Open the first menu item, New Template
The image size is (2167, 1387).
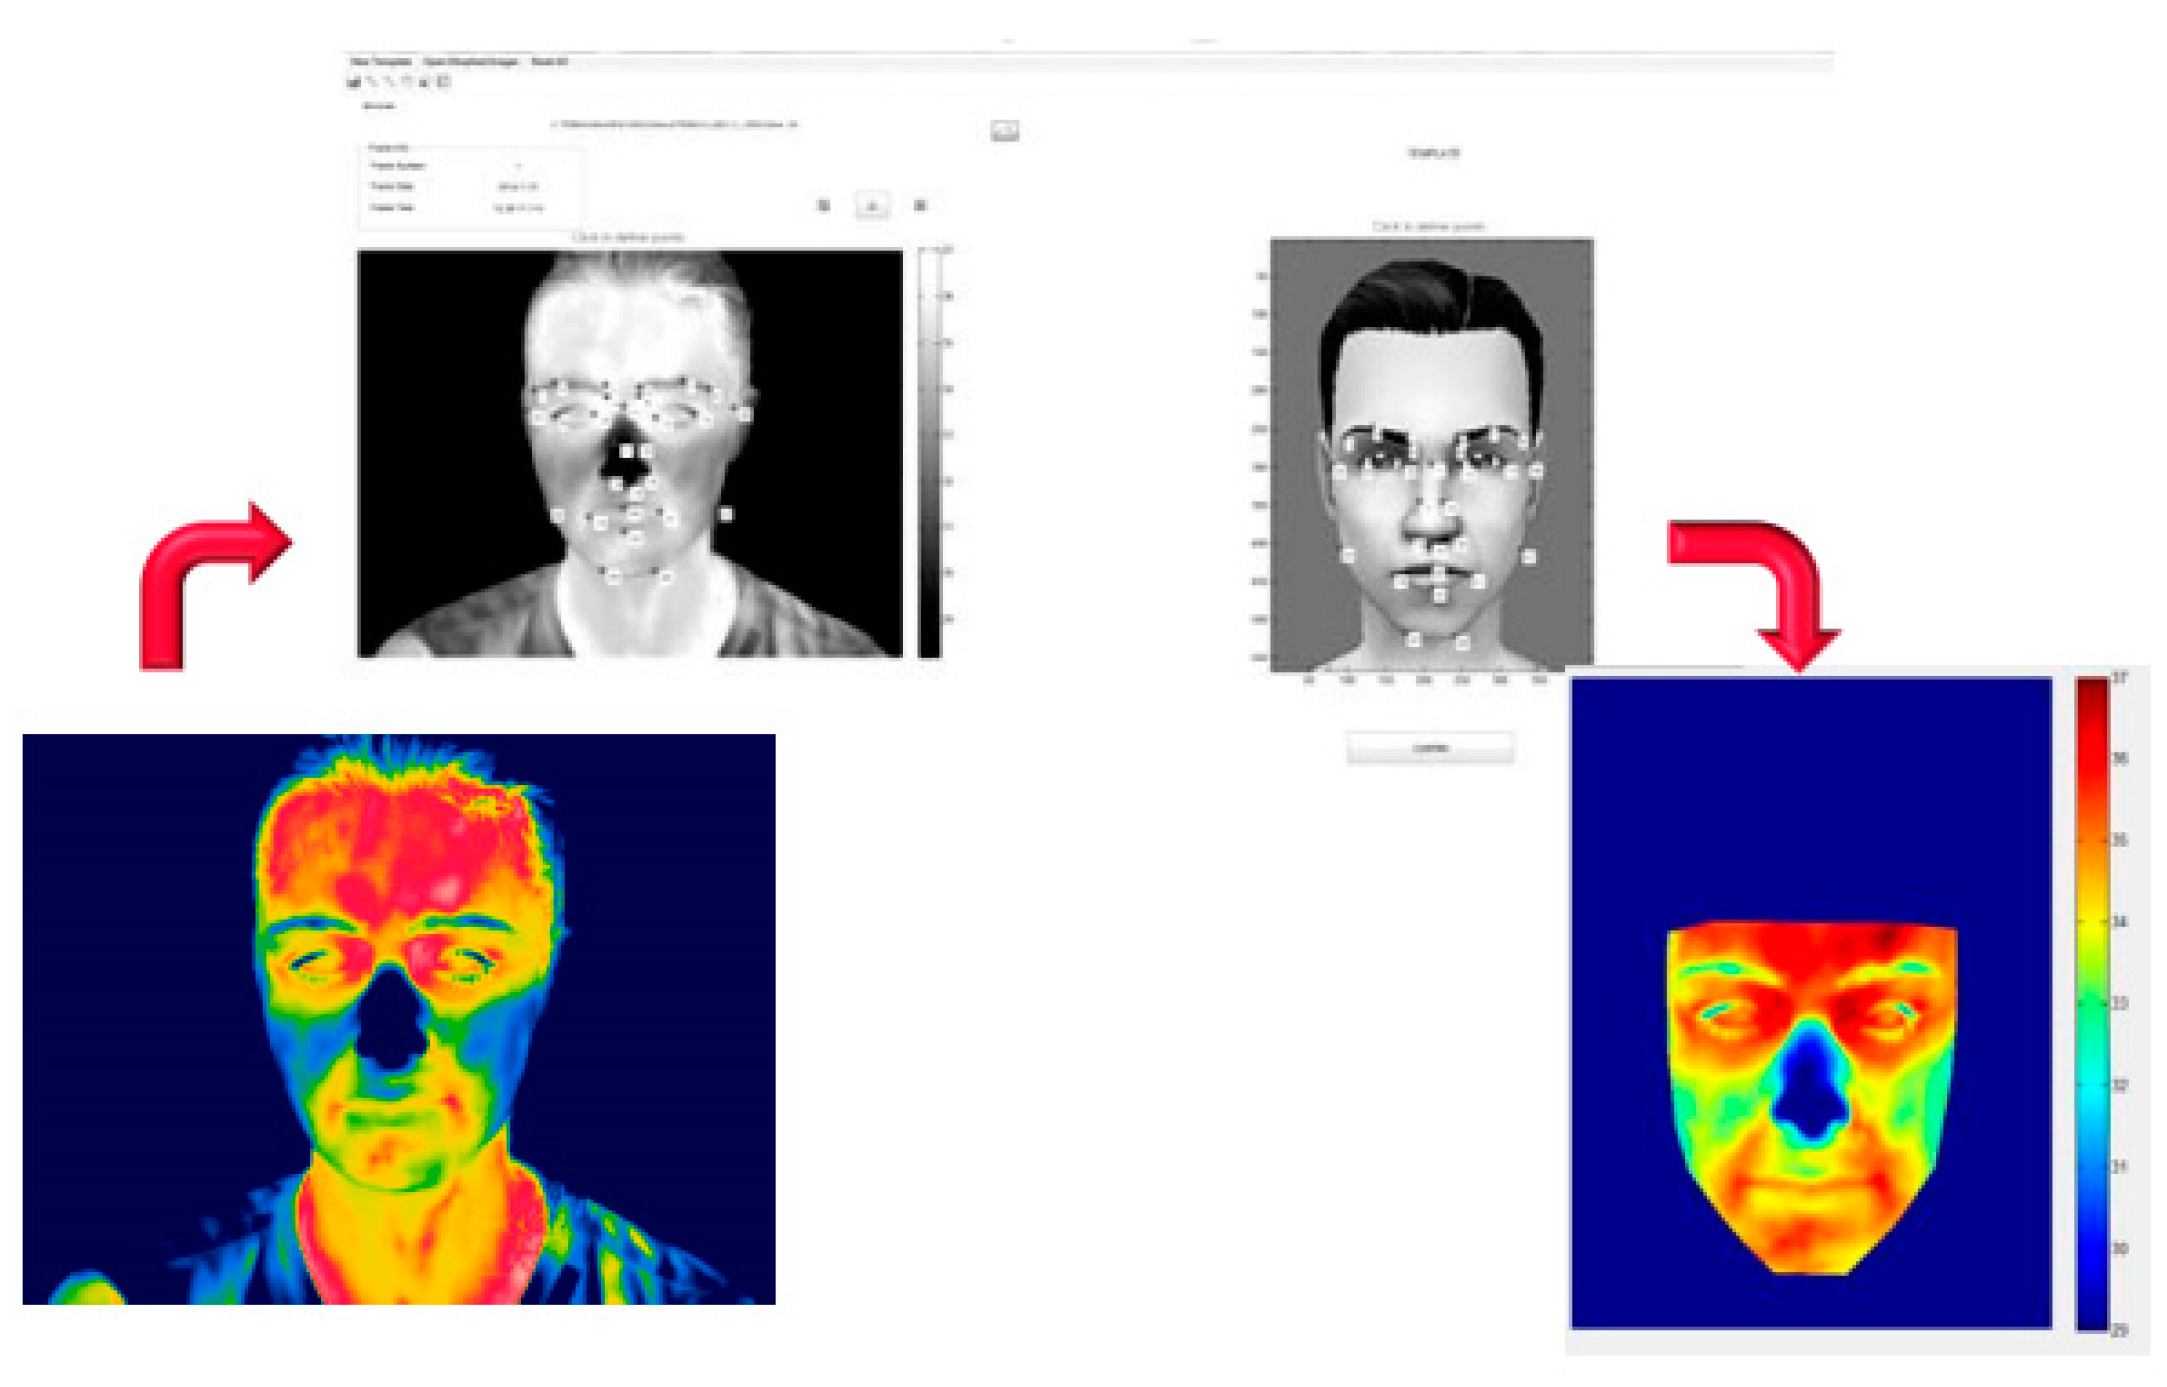381,62
